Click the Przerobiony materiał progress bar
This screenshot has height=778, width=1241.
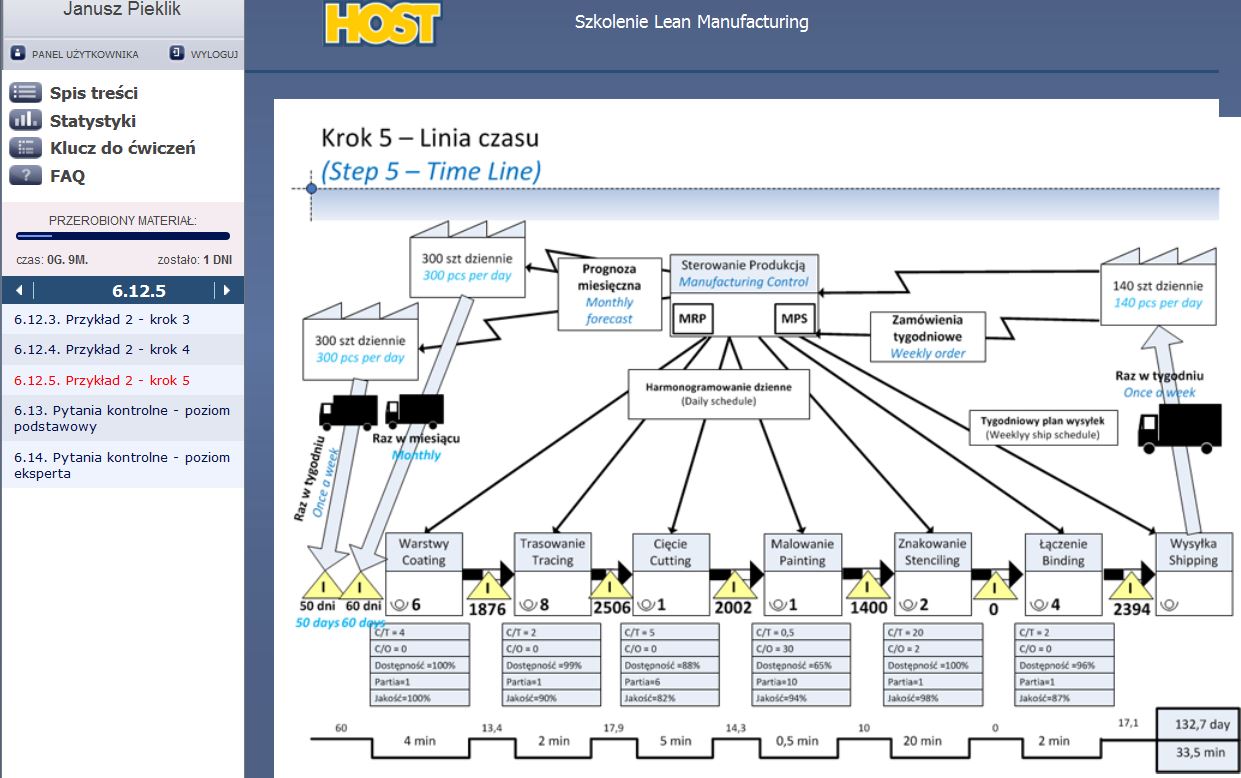[x=123, y=237]
